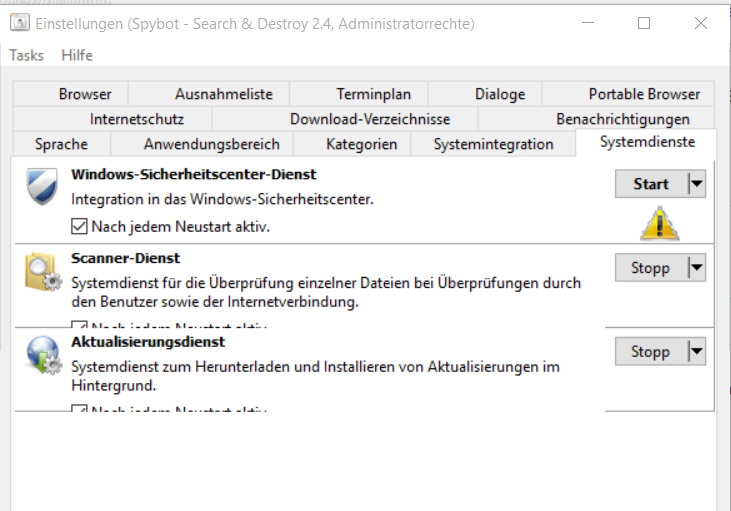Click the Windows-Sicherheitscenter-Dienst heading
The image size is (731, 511).
[x=193, y=174]
